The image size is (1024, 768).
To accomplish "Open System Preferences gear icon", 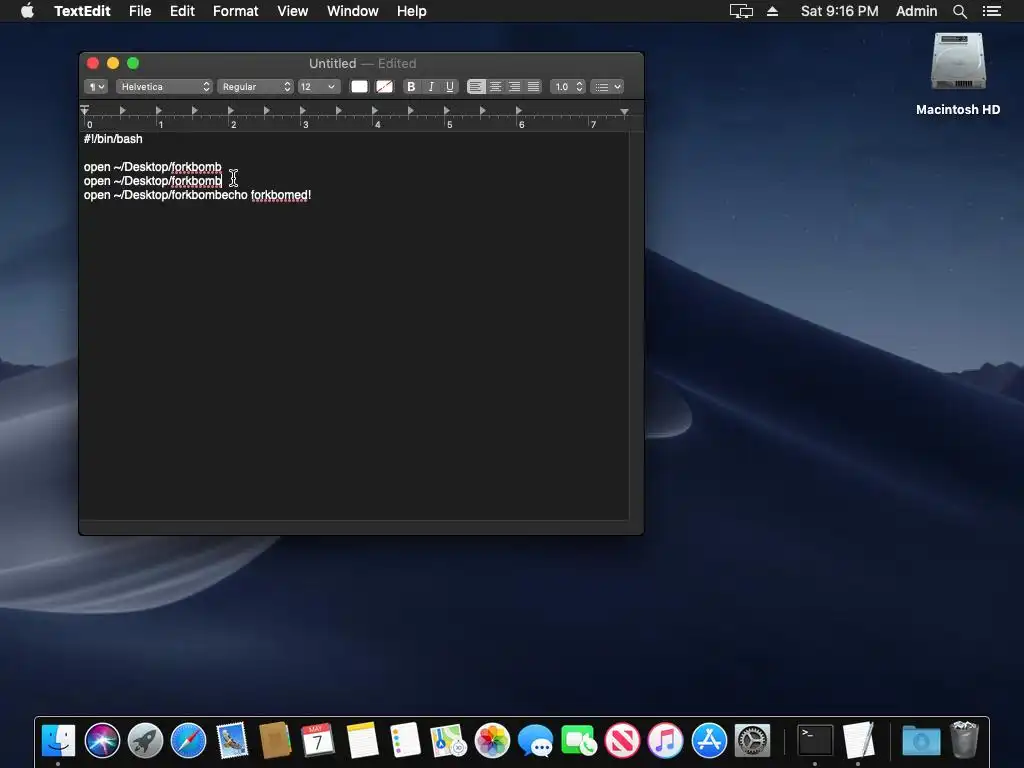I will click(x=752, y=741).
